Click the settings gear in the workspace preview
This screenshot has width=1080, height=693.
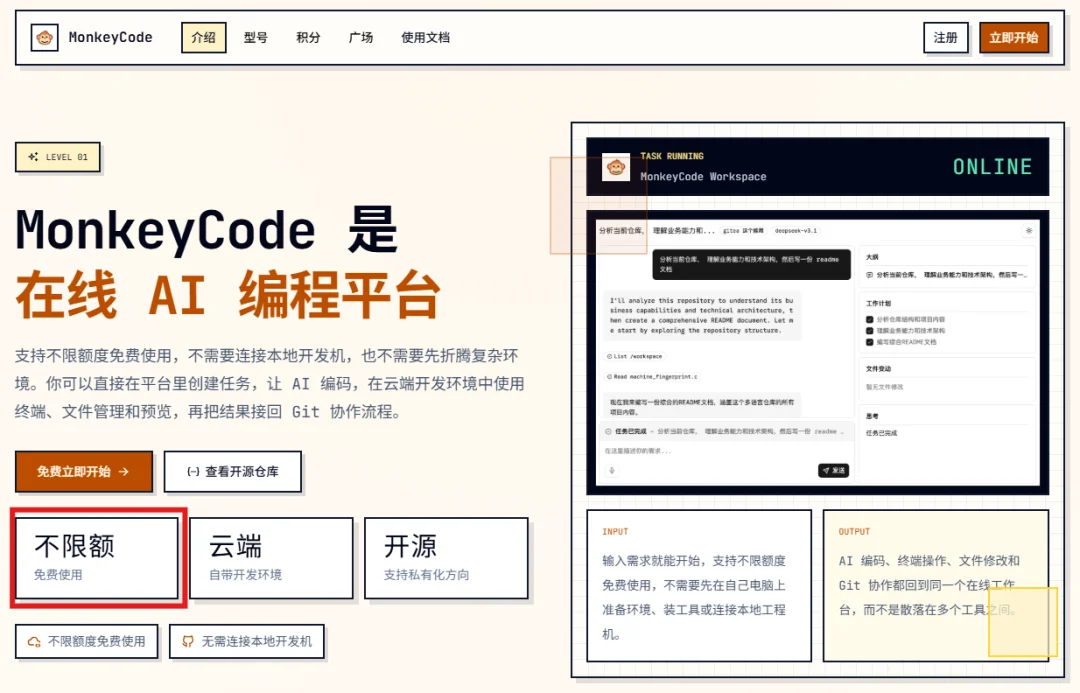[x=1029, y=231]
